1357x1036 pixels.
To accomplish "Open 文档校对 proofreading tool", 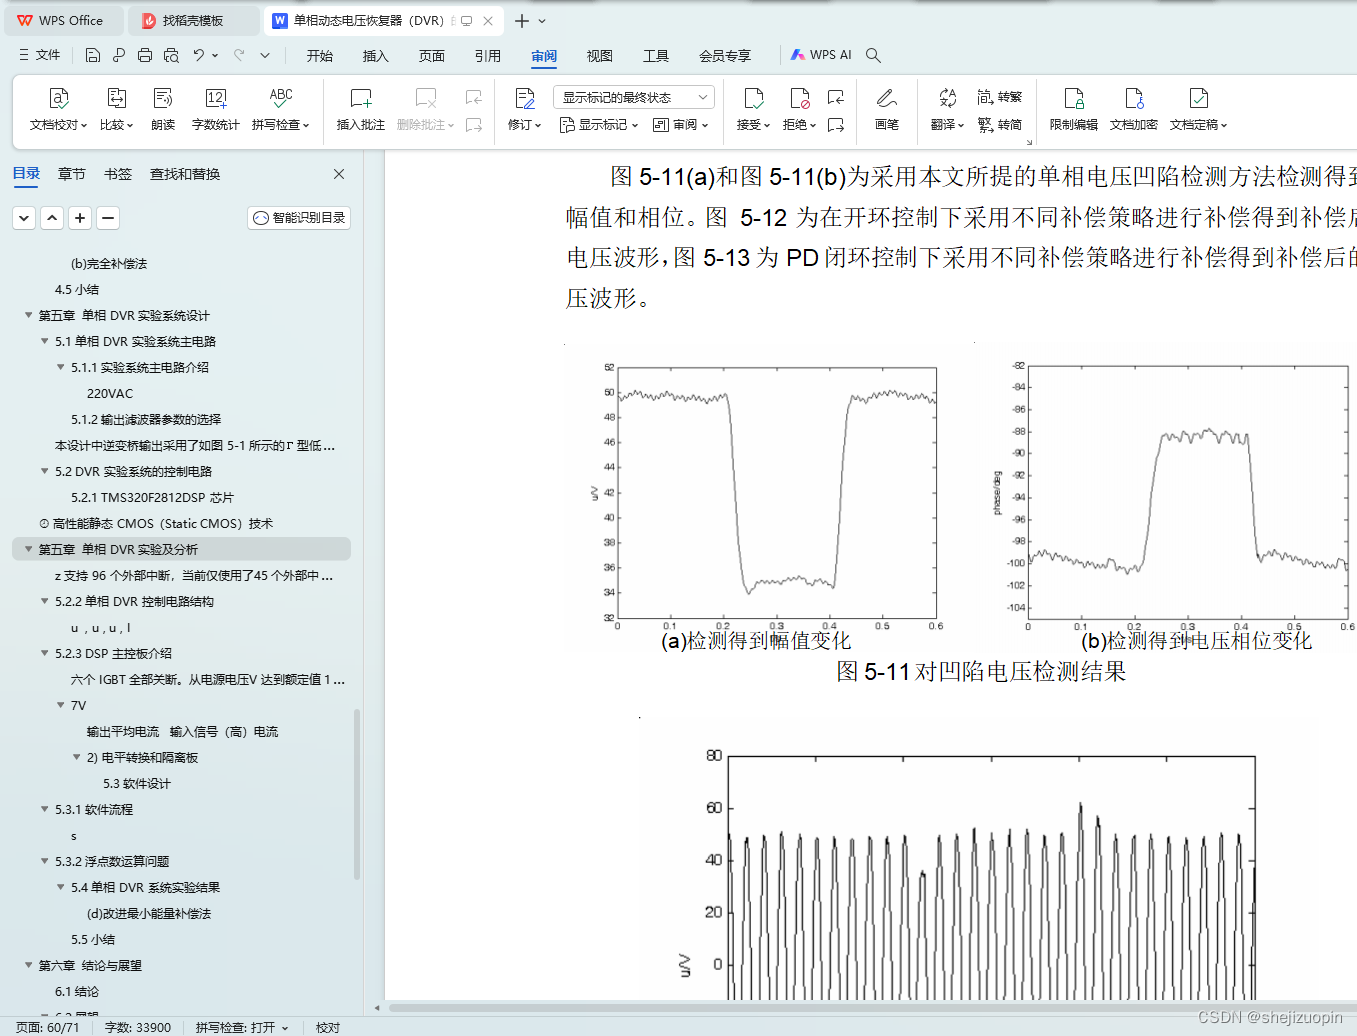I will 59,110.
